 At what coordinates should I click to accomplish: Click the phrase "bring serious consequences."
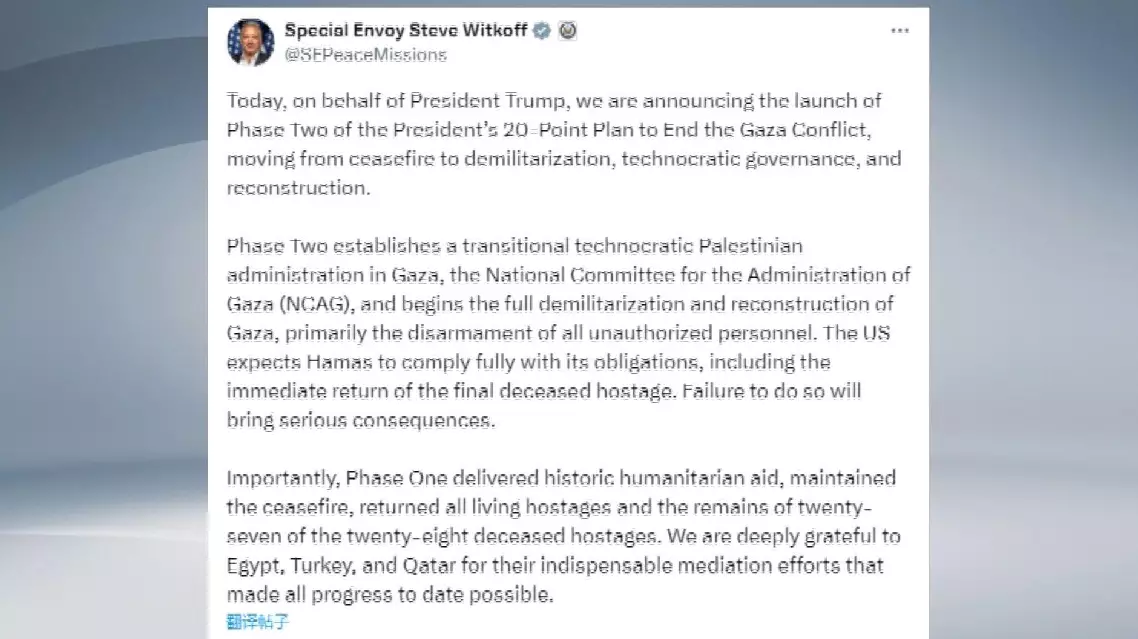pos(361,420)
